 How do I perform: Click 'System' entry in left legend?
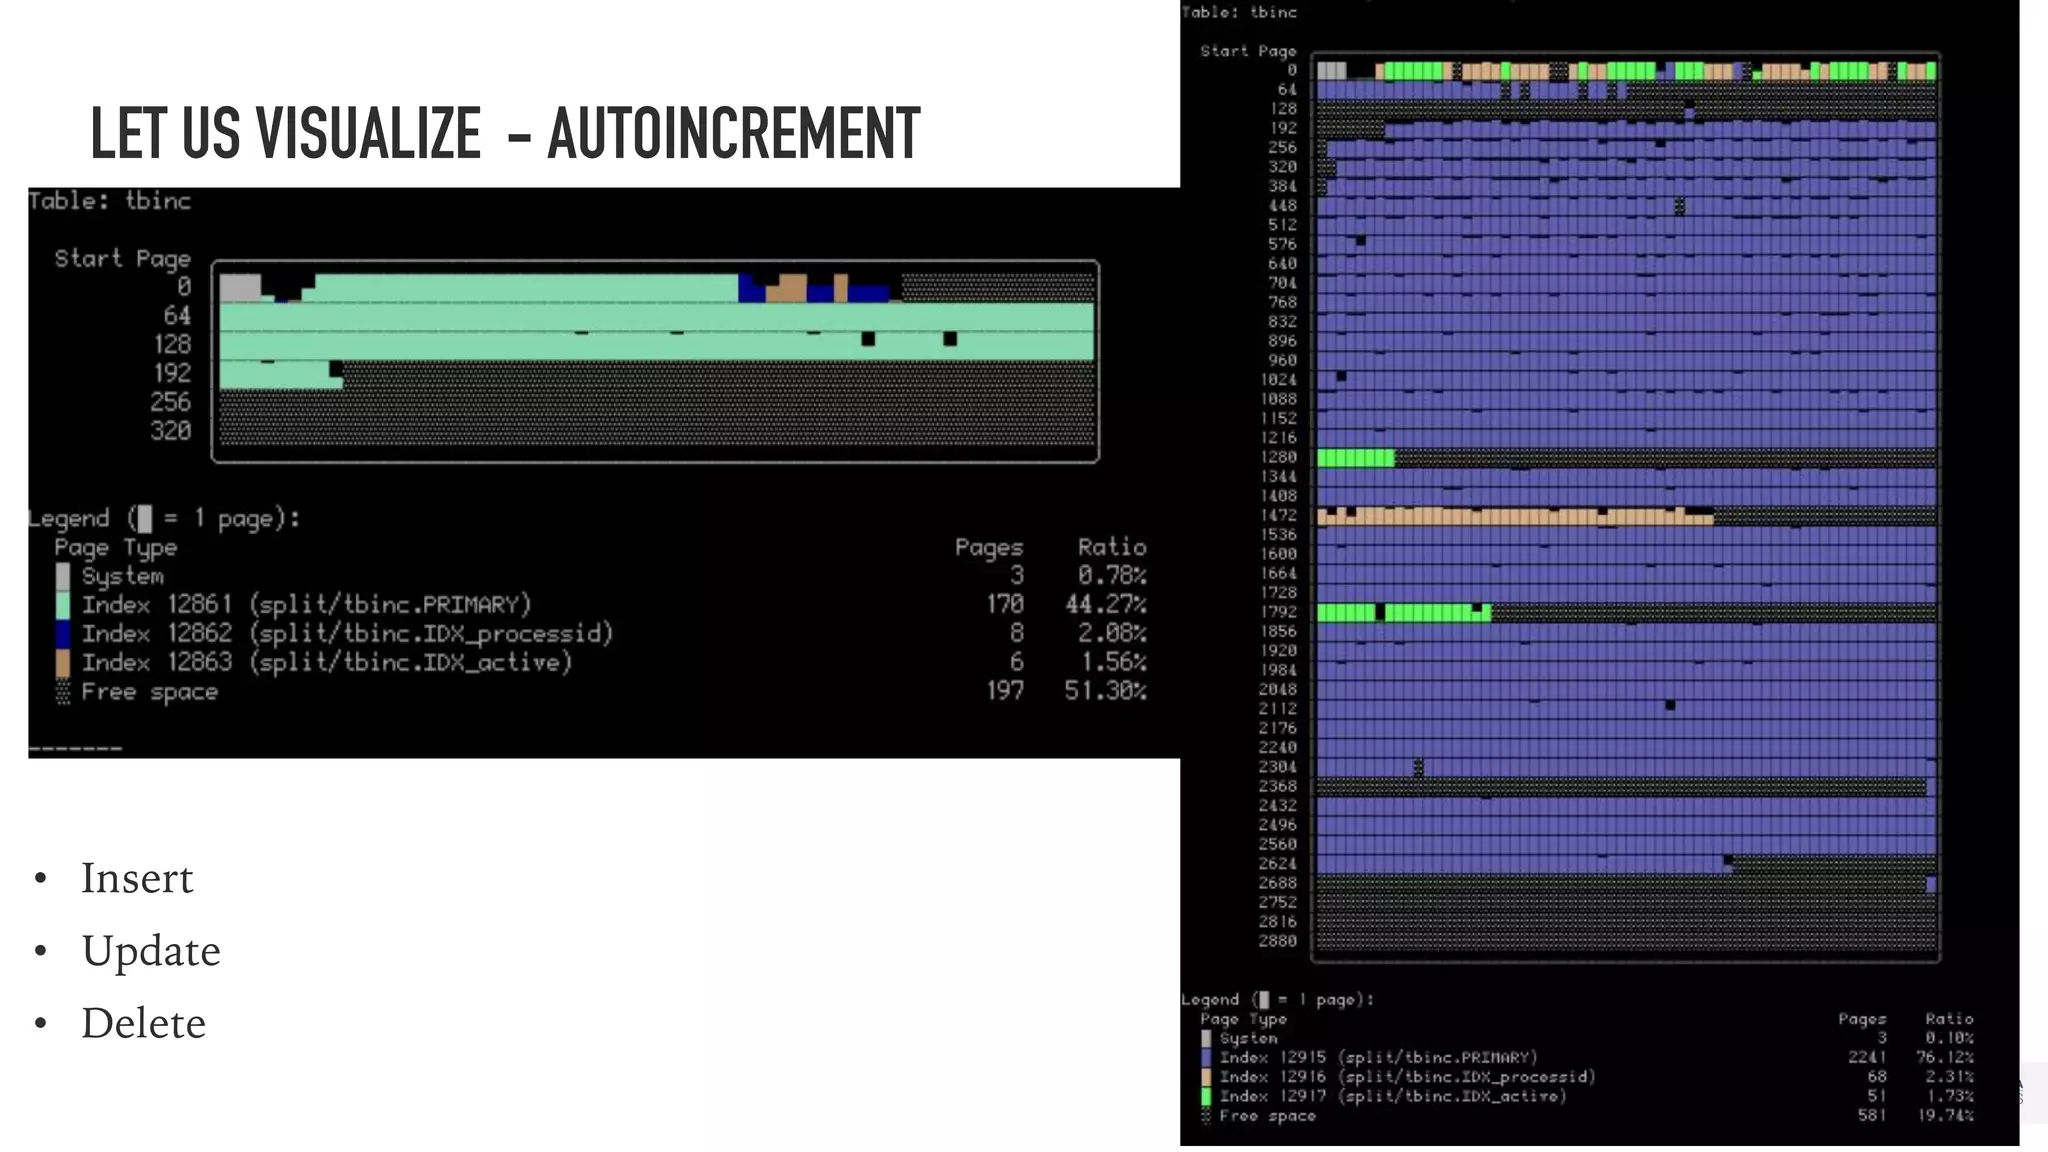123,576
